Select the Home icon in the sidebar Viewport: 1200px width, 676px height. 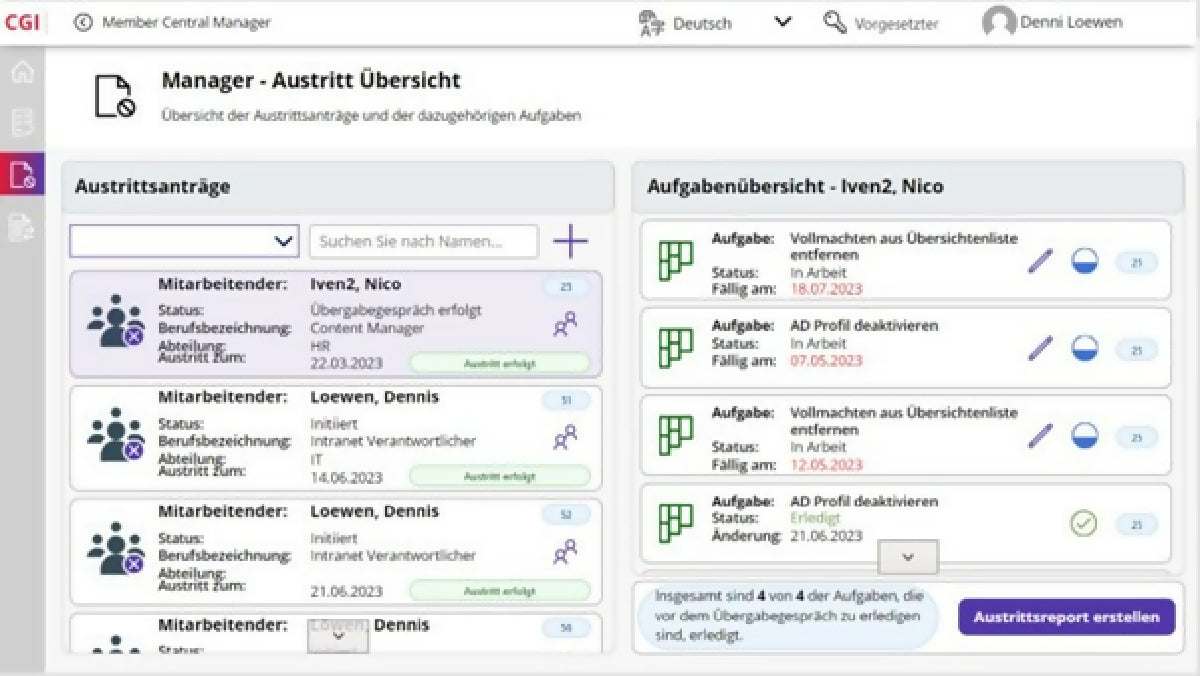coord(22,71)
